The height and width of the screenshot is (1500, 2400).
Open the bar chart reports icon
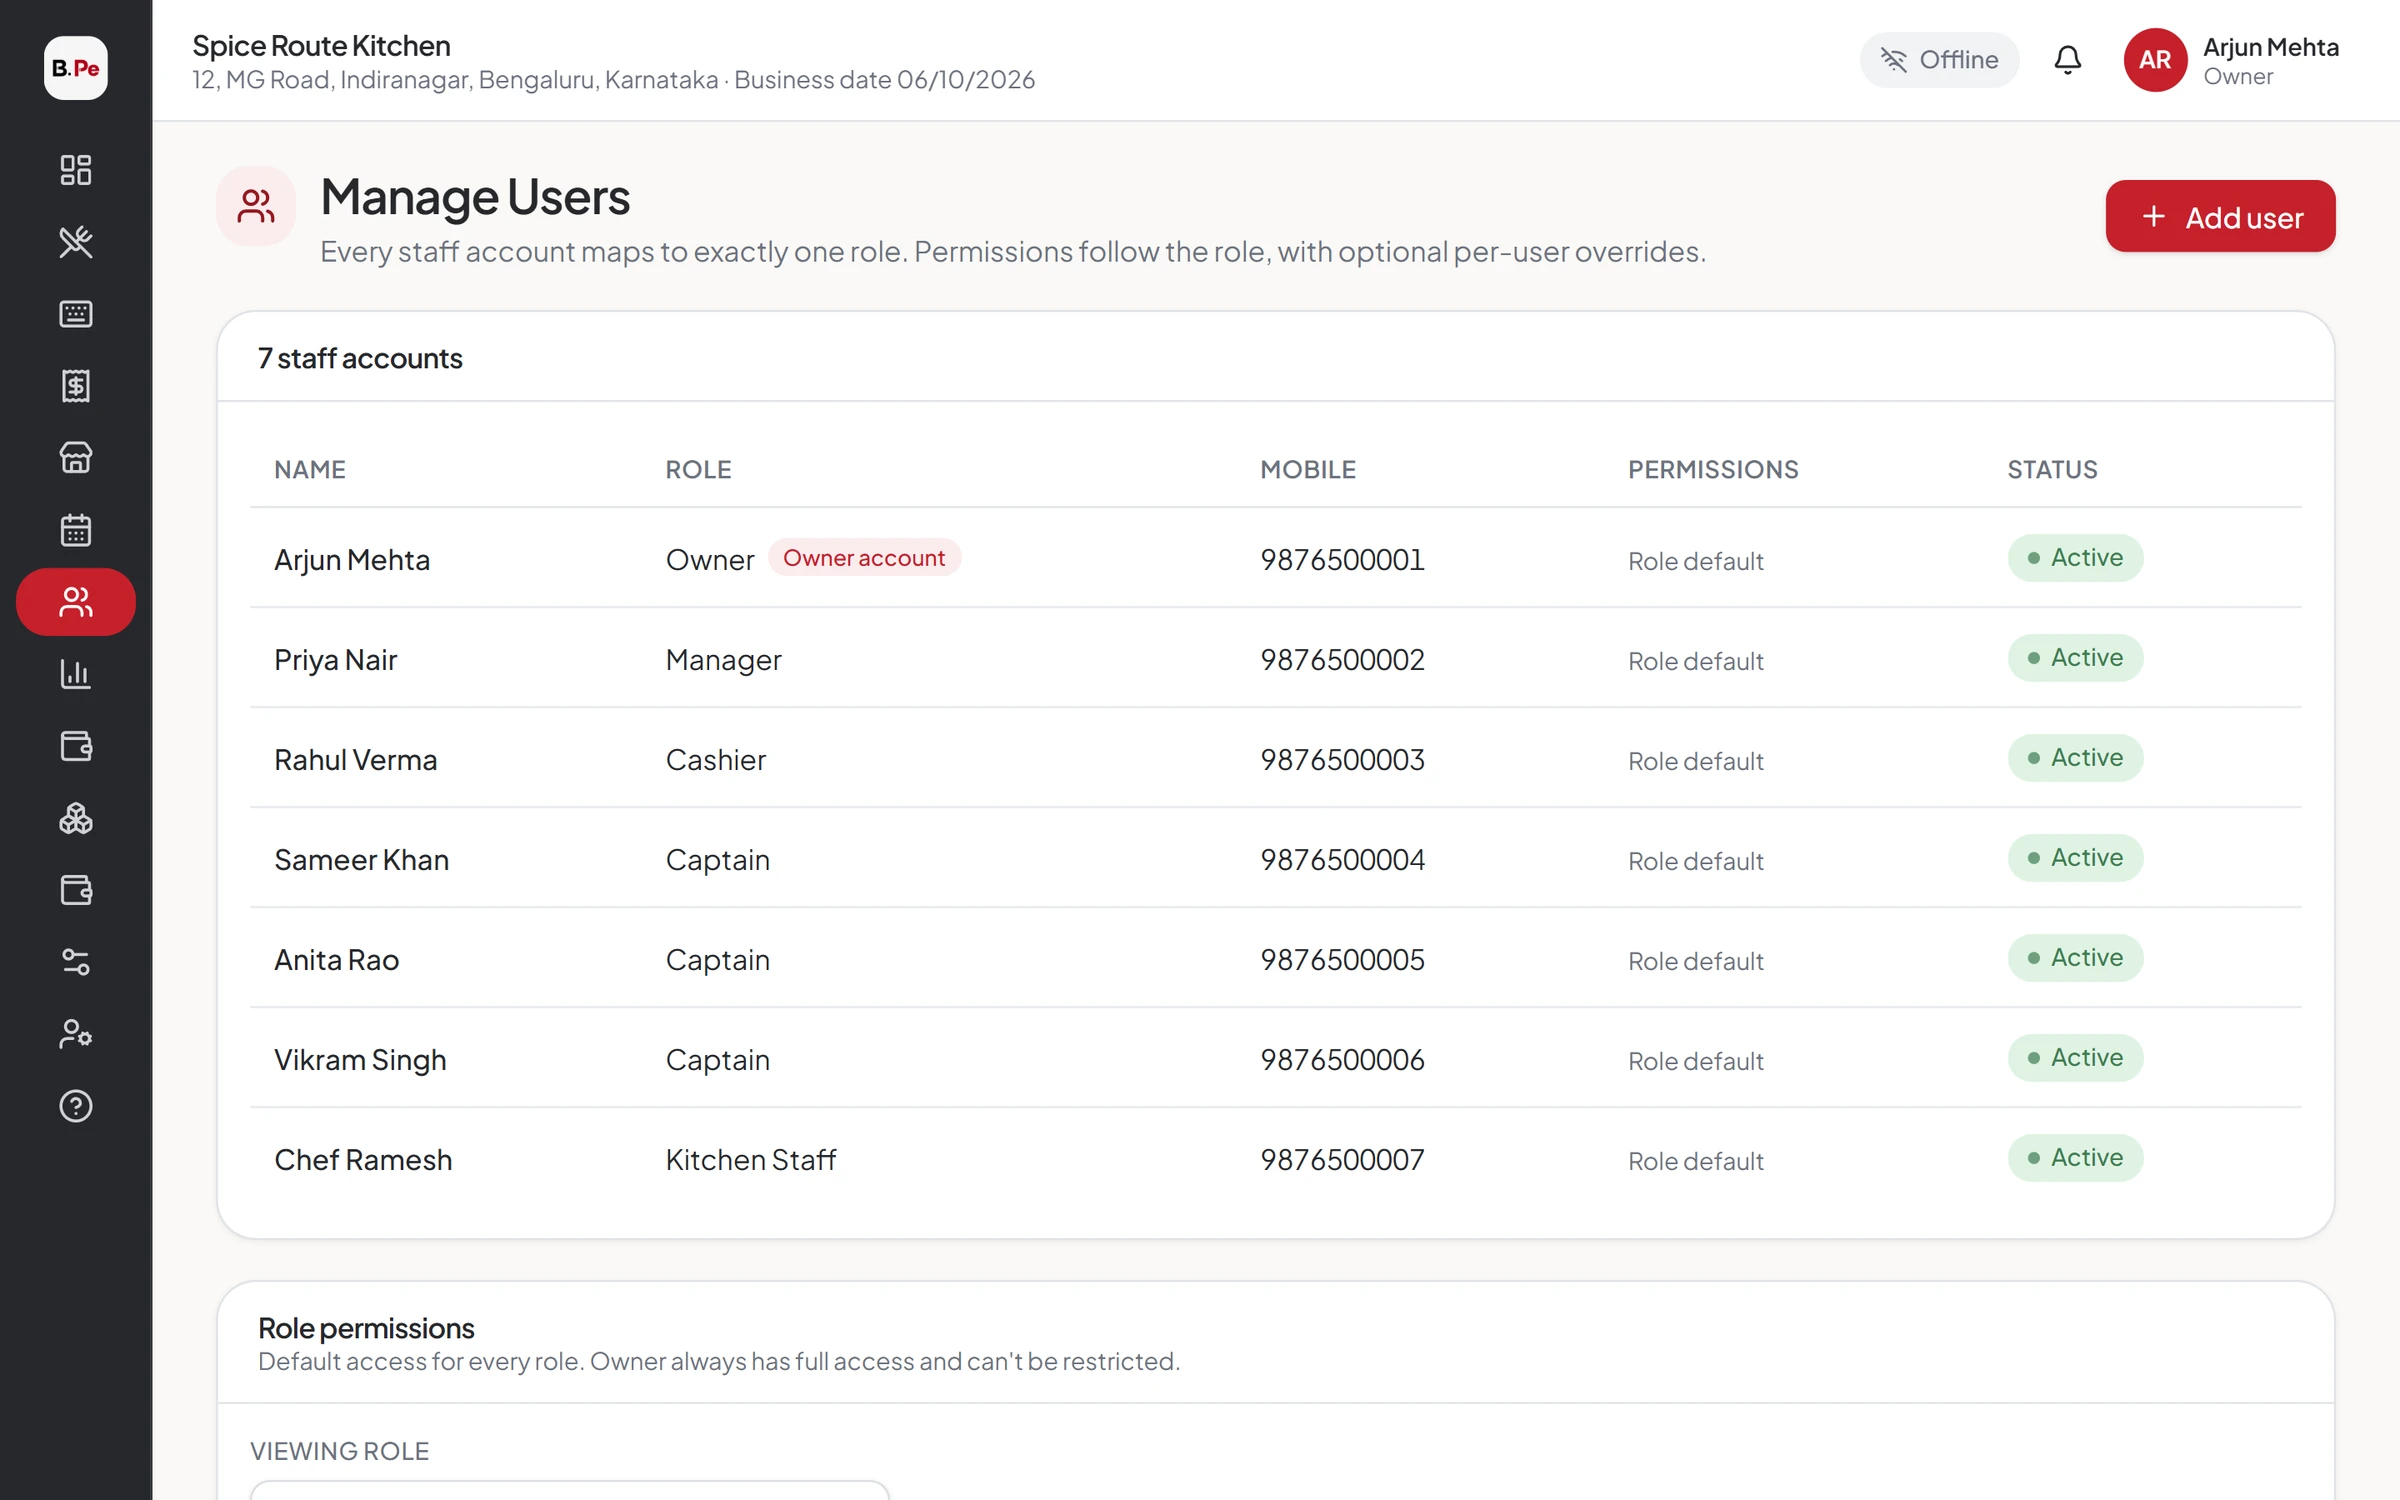click(x=76, y=674)
